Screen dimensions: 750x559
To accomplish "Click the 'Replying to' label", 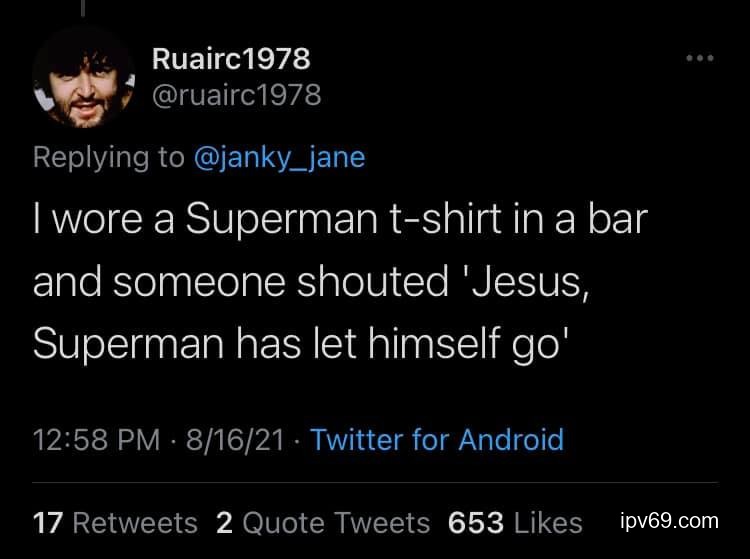I will tap(108, 157).
